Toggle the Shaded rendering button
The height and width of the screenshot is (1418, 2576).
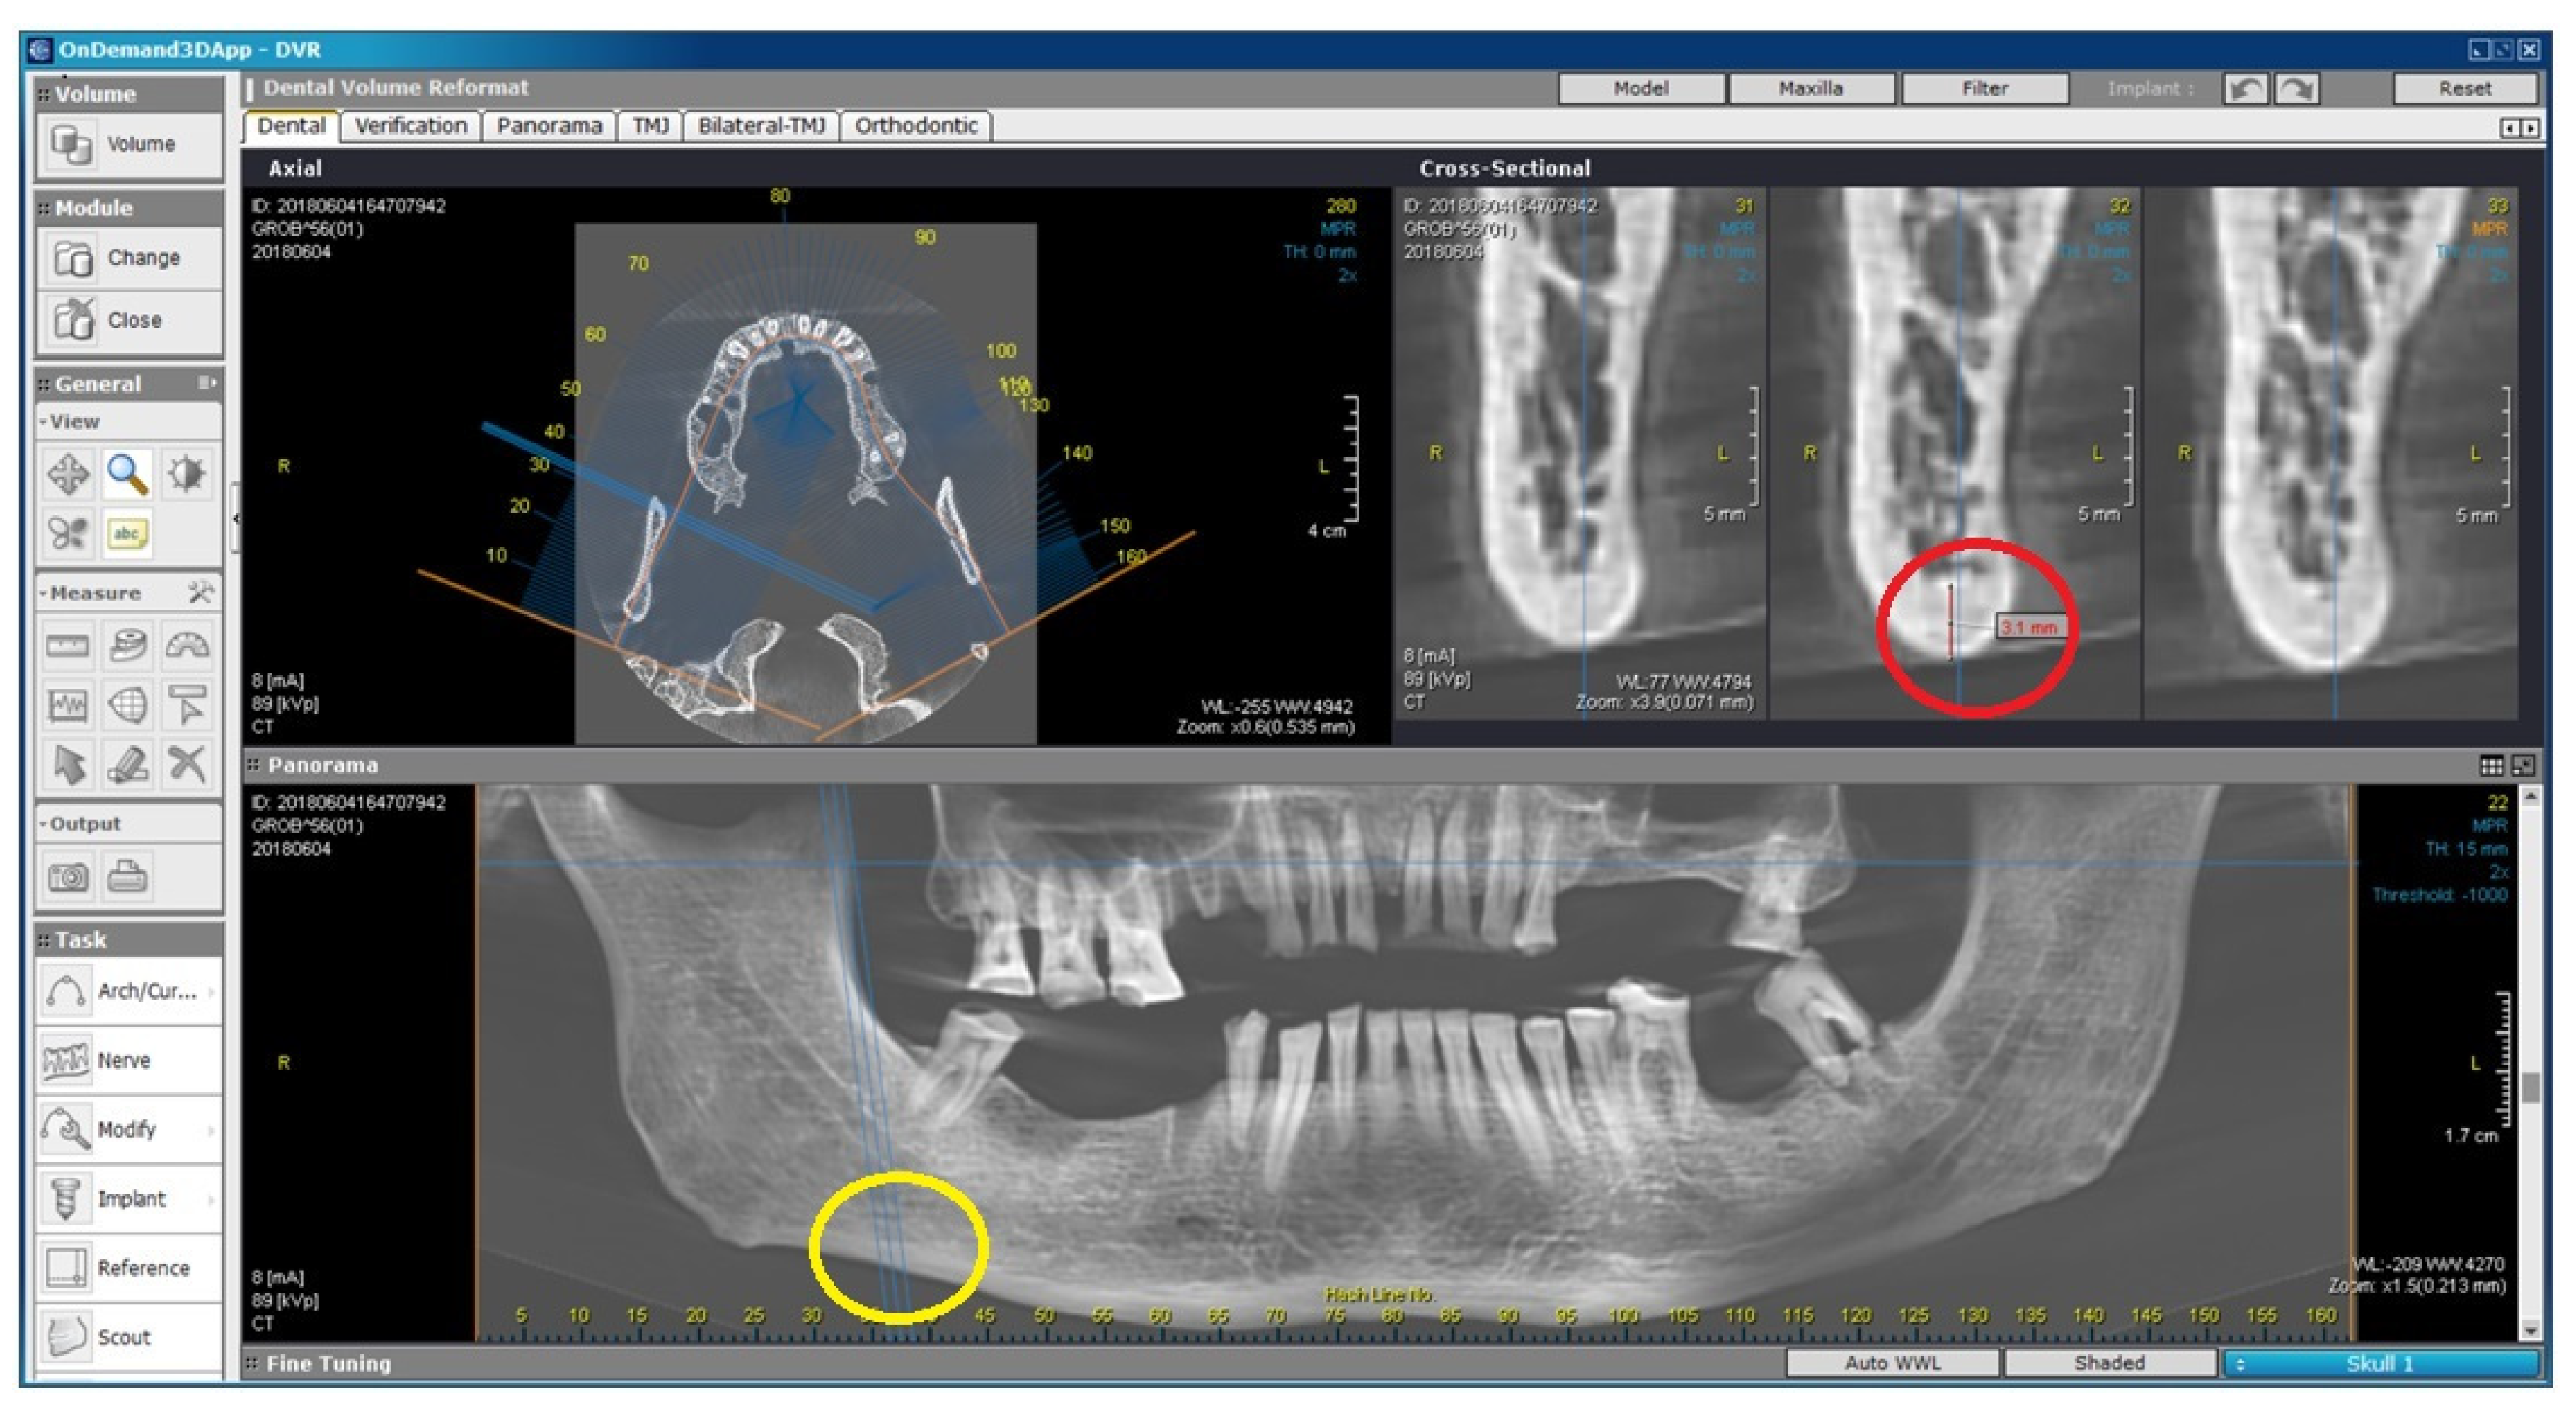click(2109, 1363)
